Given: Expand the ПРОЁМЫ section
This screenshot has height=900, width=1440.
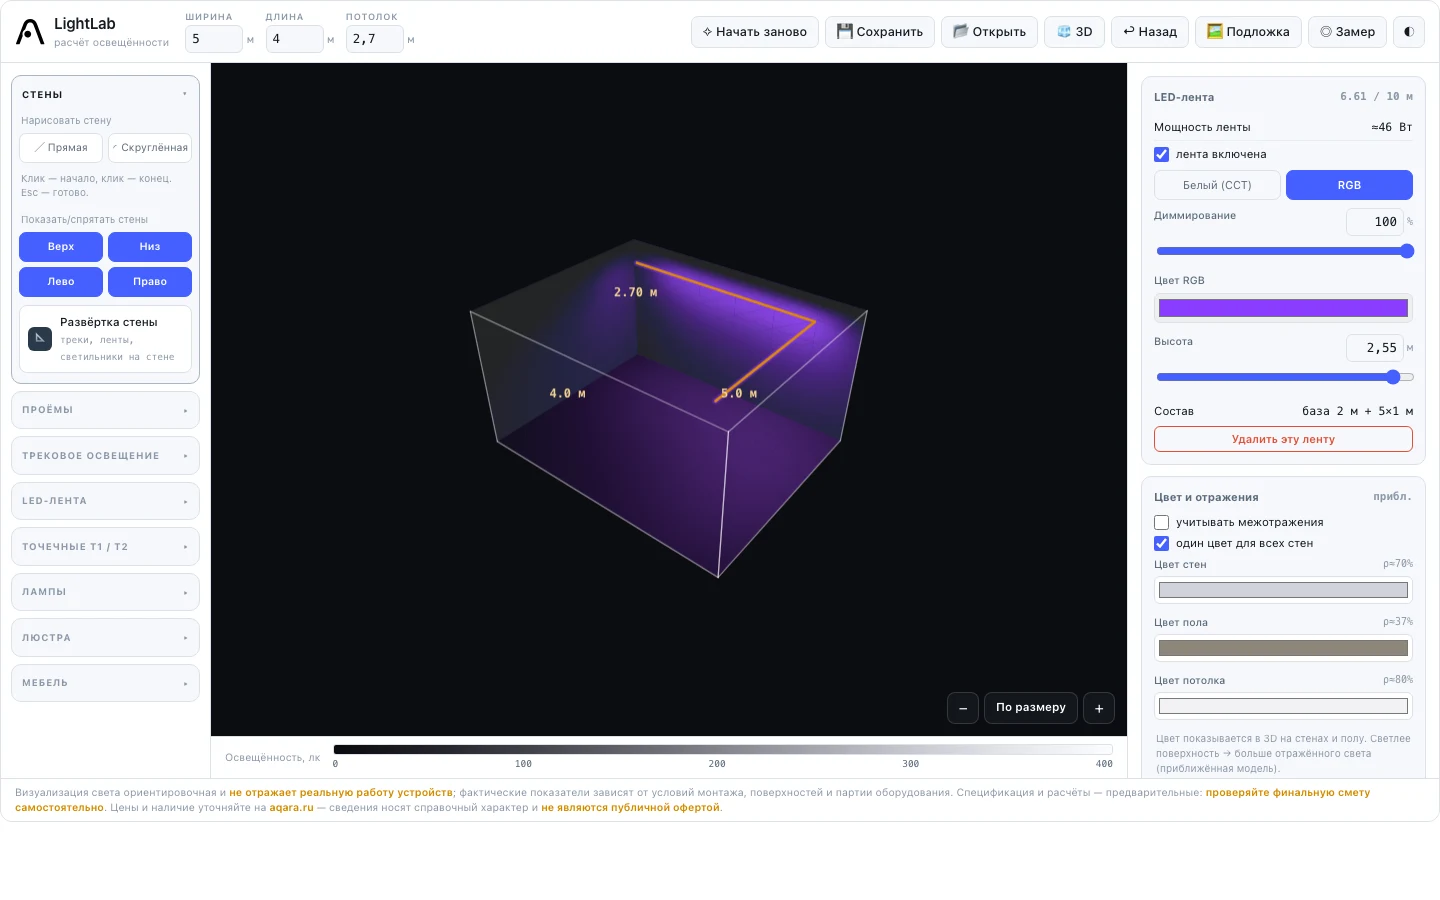Looking at the screenshot, I should pos(105,410).
